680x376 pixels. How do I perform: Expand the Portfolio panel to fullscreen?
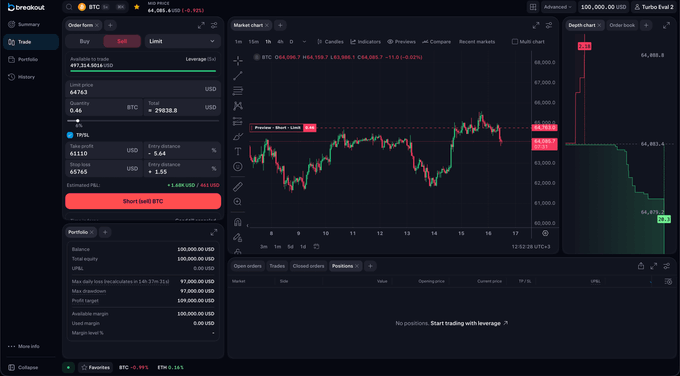click(x=214, y=232)
